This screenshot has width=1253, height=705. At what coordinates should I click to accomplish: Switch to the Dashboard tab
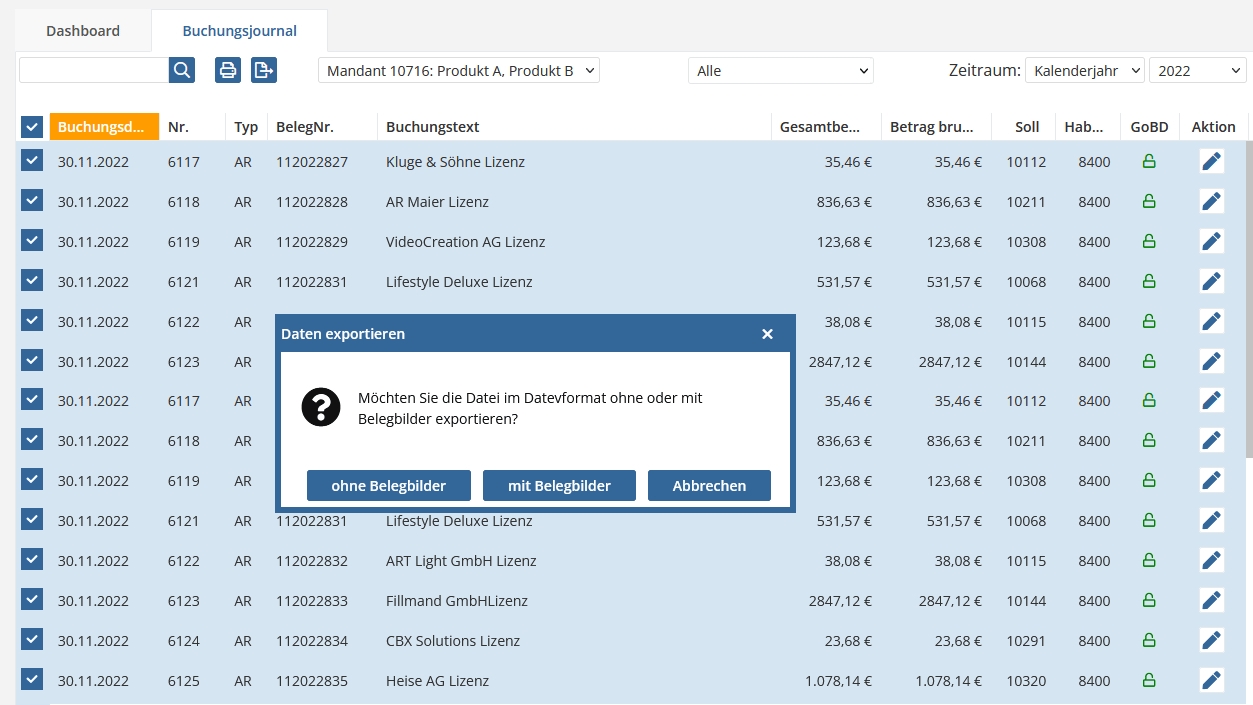pyautogui.click(x=83, y=31)
